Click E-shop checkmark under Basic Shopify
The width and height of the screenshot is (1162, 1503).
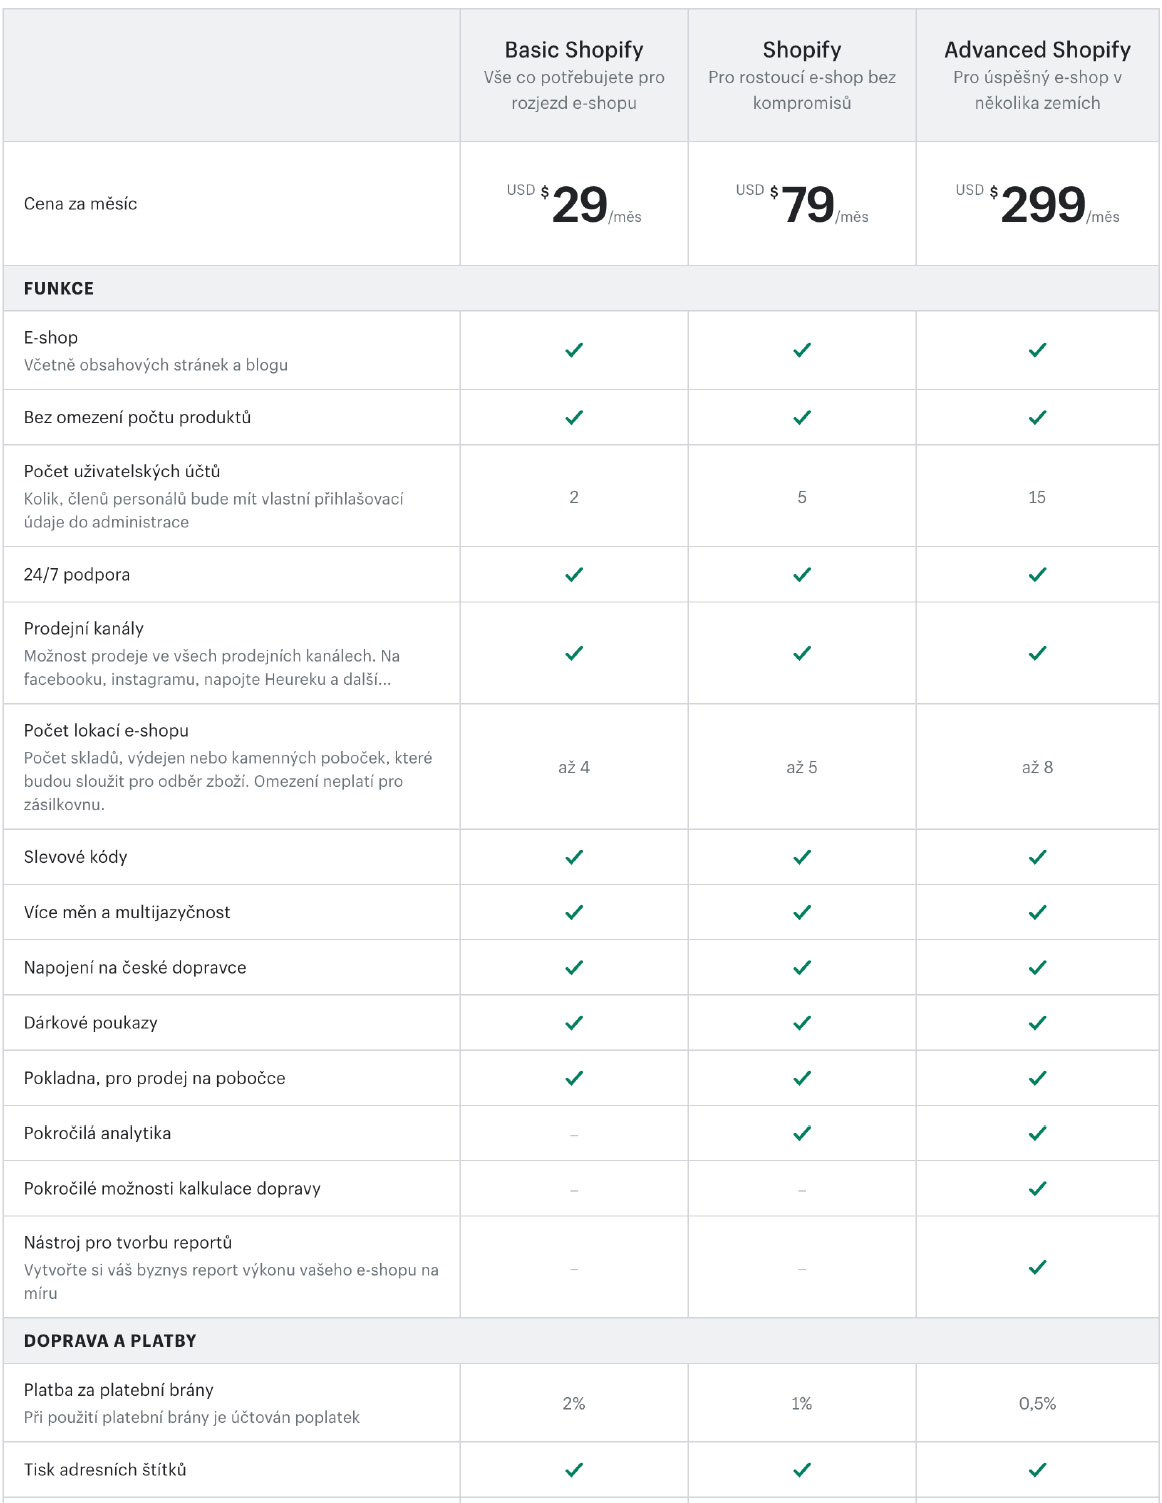[x=574, y=350]
